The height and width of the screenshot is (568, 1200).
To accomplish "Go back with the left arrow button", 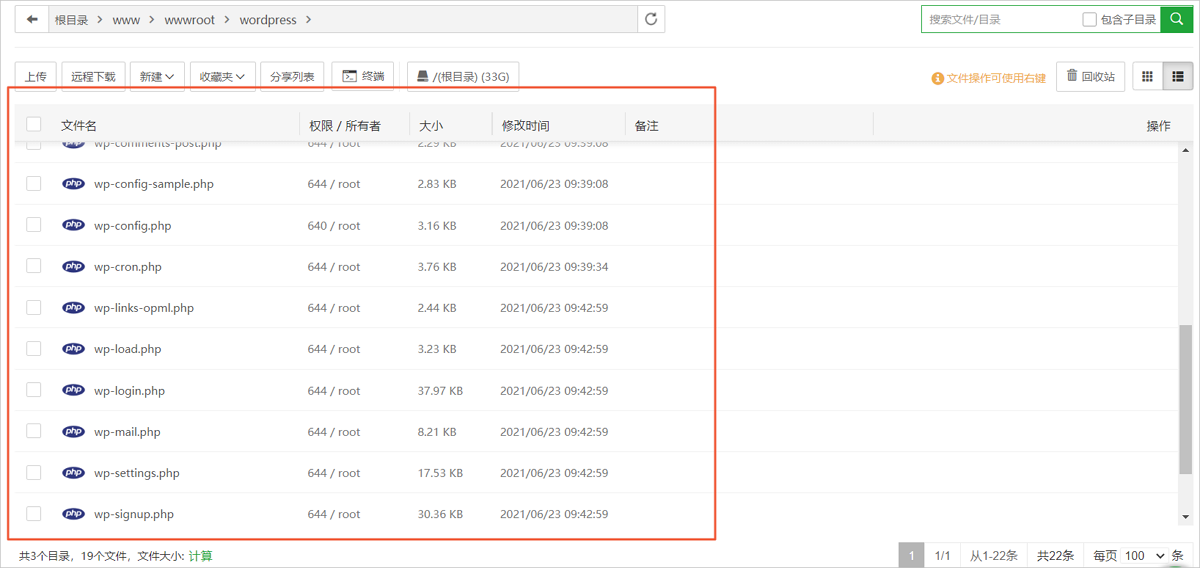I will click(x=32, y=19).
